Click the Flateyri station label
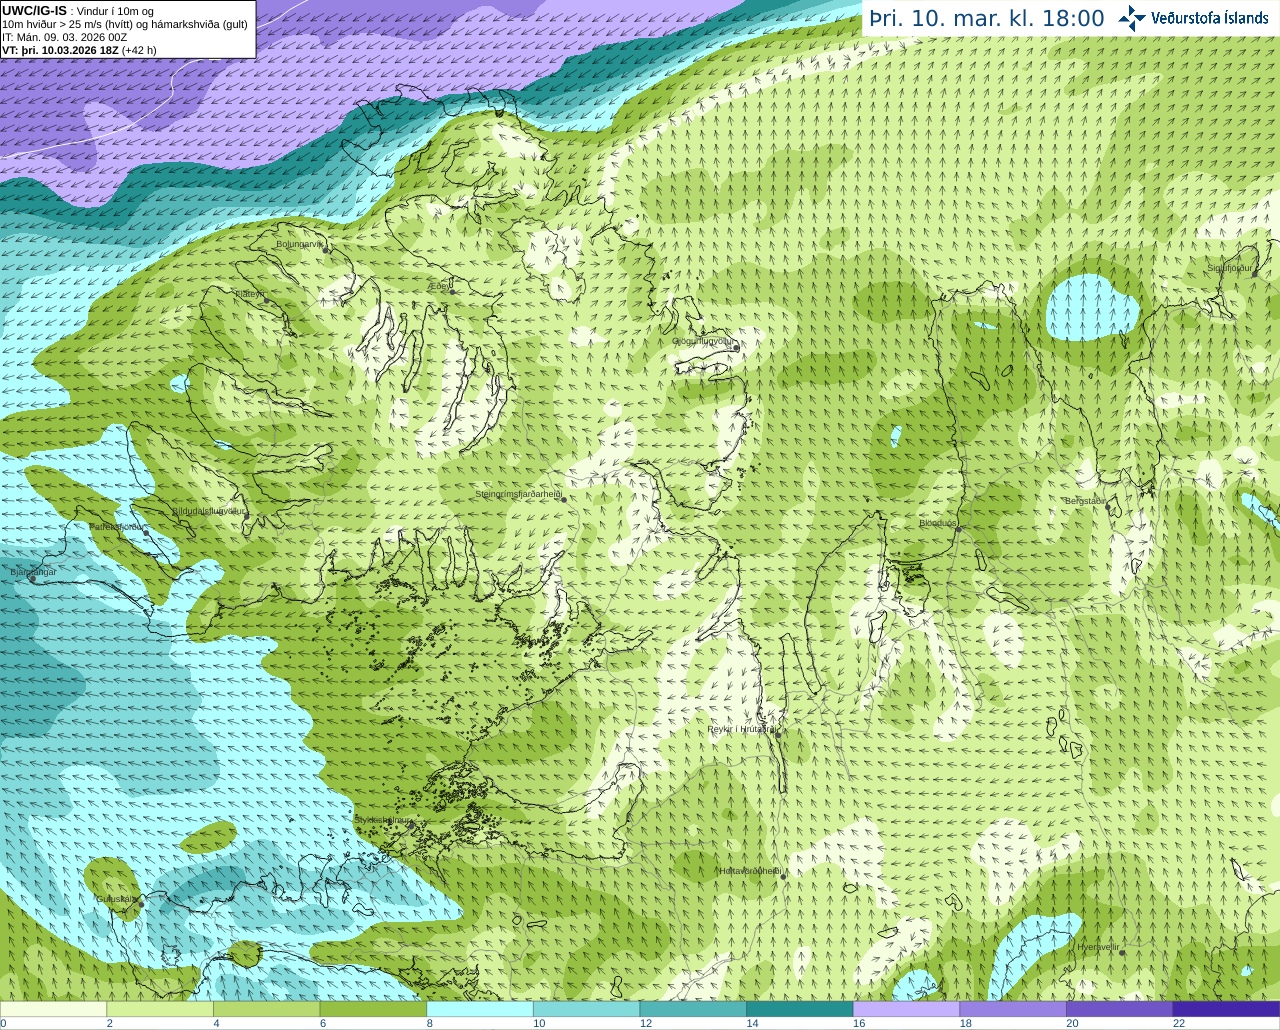Viewport: 1280px width, 1030px height. coord(249,294)
